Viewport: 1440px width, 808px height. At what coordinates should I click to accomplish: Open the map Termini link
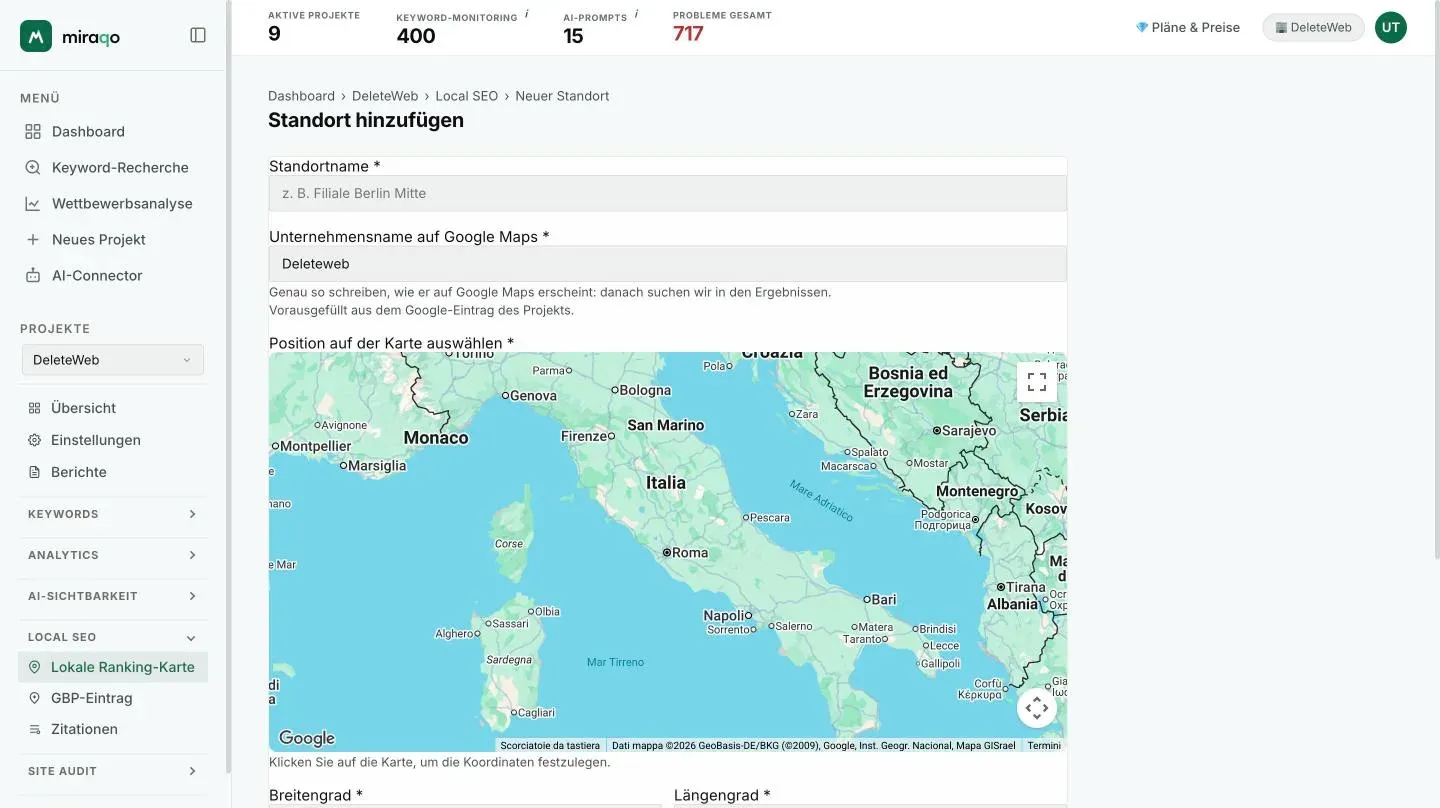pyautogui.click(x=1044, y=745)
